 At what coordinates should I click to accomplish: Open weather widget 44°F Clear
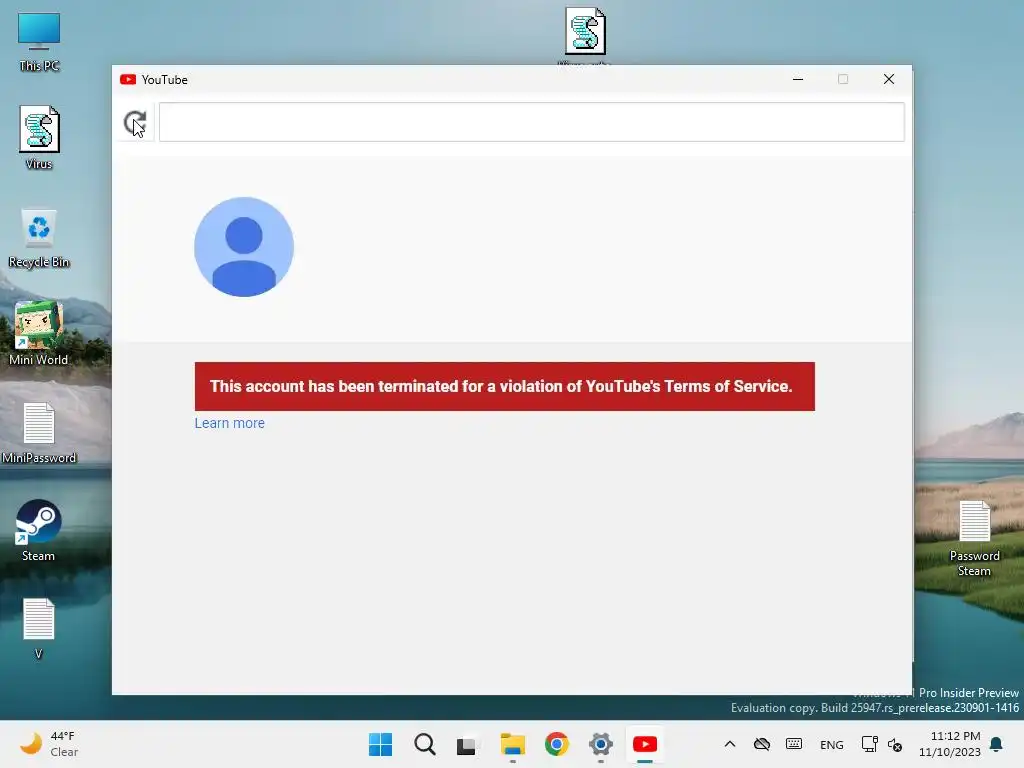click(49, 744)
